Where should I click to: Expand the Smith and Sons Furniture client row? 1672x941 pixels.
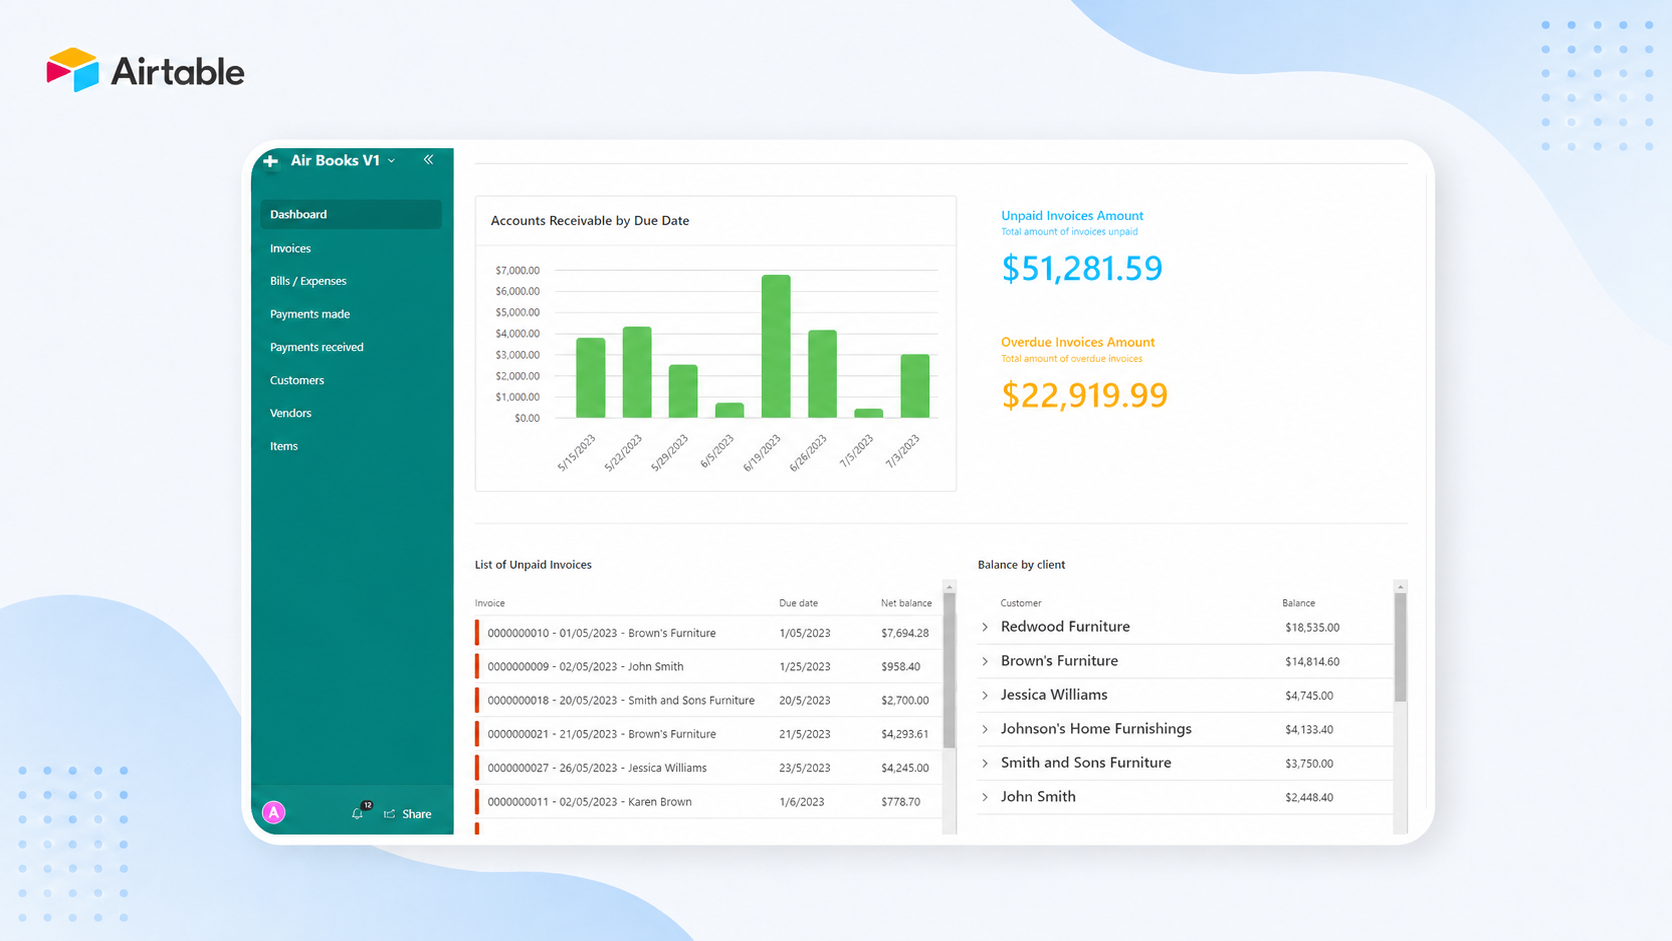tap(985, 763)
